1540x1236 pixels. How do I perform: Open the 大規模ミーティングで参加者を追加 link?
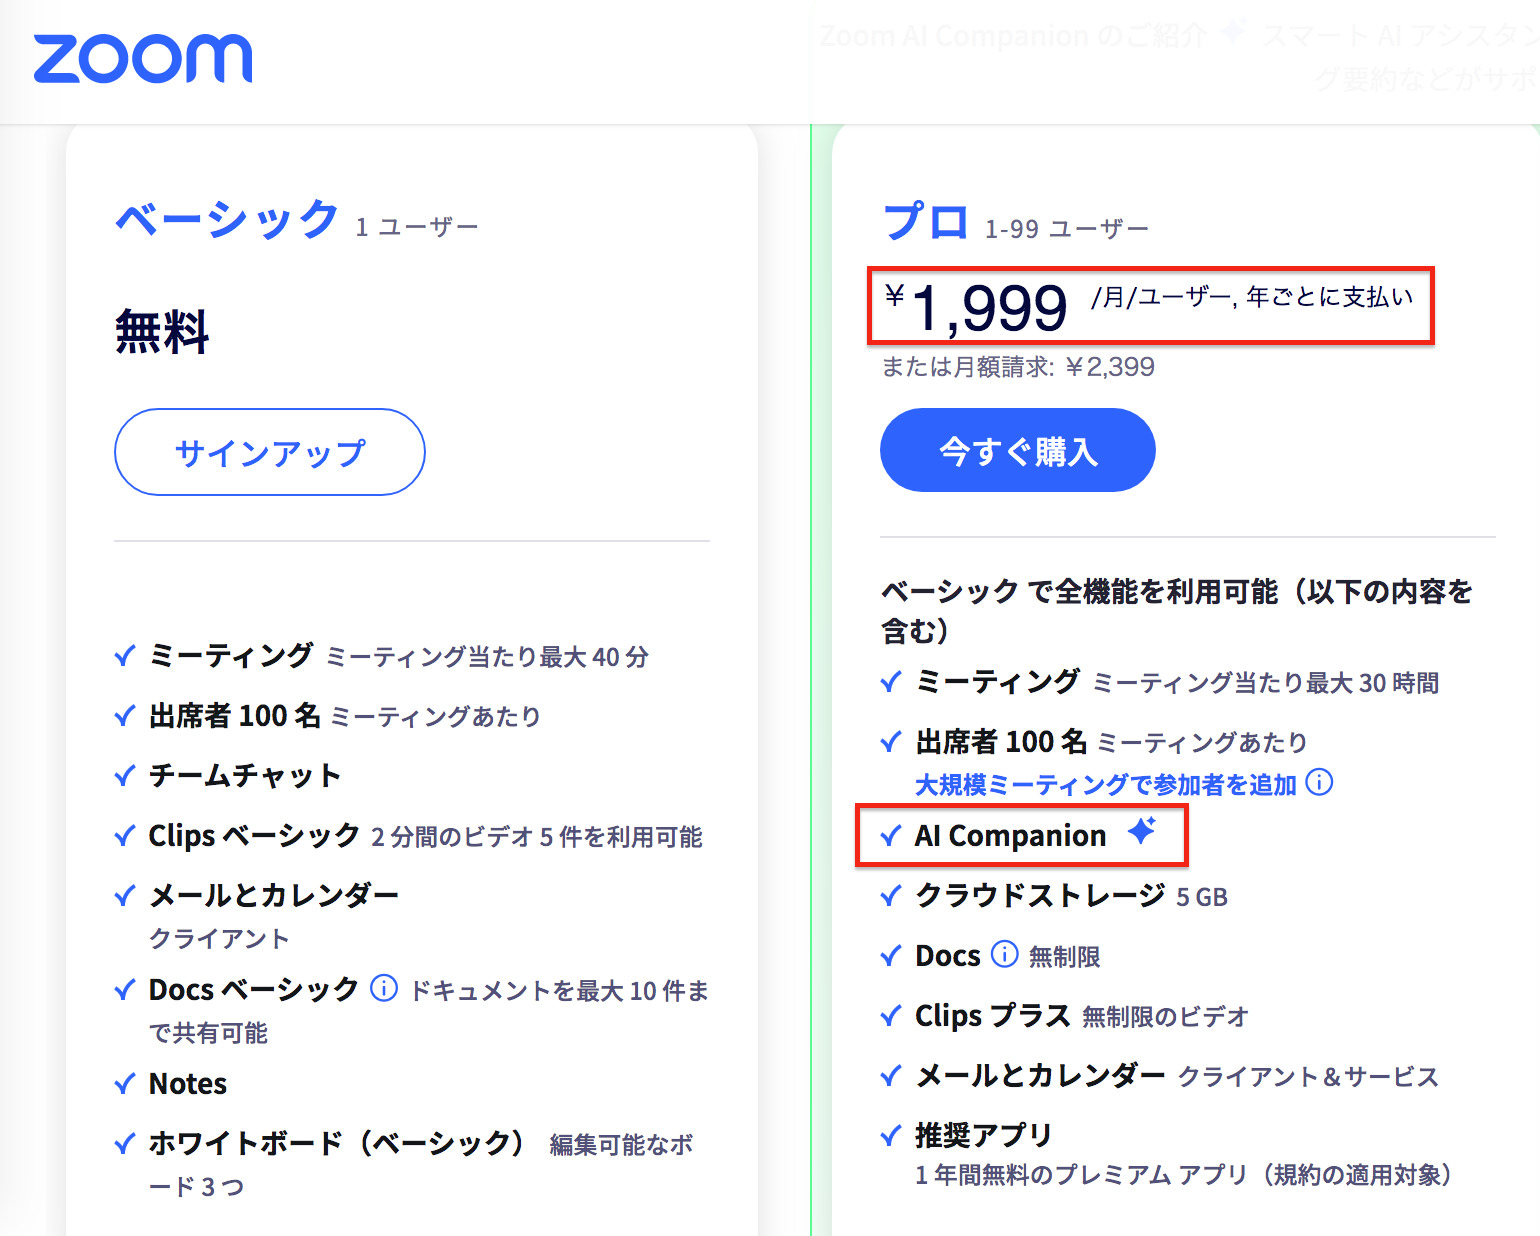[1105, 785]
